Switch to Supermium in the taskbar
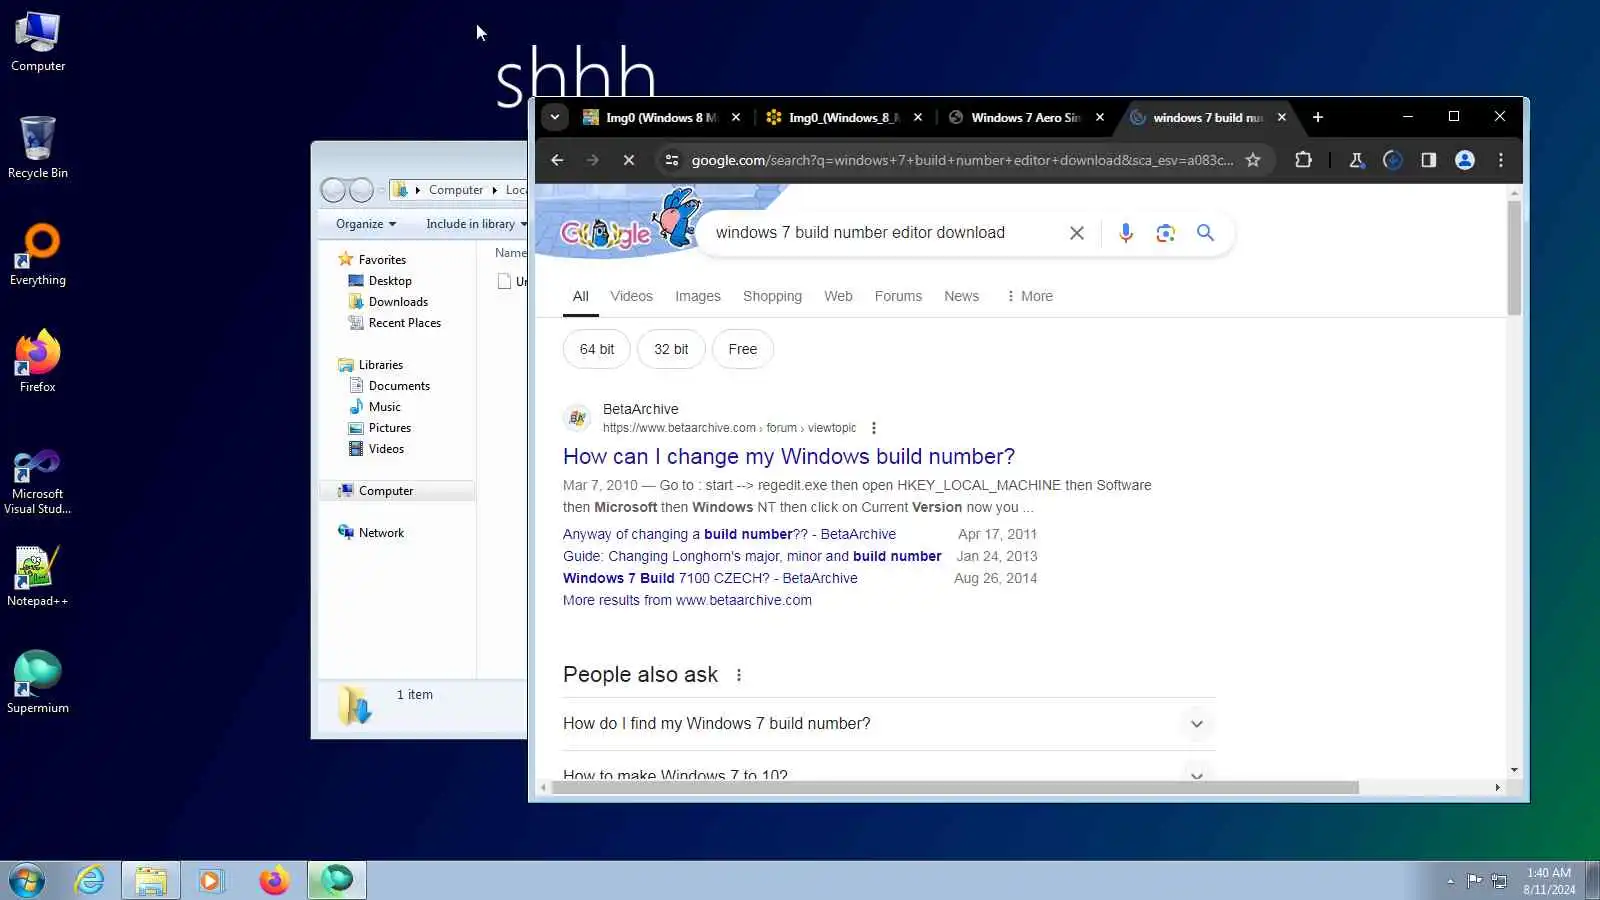 tap(337, 880)
